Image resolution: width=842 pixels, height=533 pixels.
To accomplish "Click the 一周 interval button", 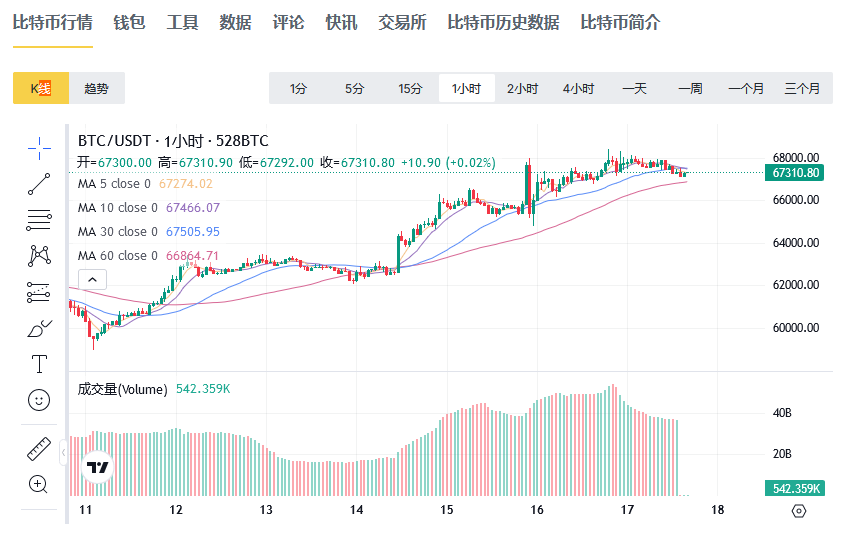I will pyautogui.click(x=690, y=89).
